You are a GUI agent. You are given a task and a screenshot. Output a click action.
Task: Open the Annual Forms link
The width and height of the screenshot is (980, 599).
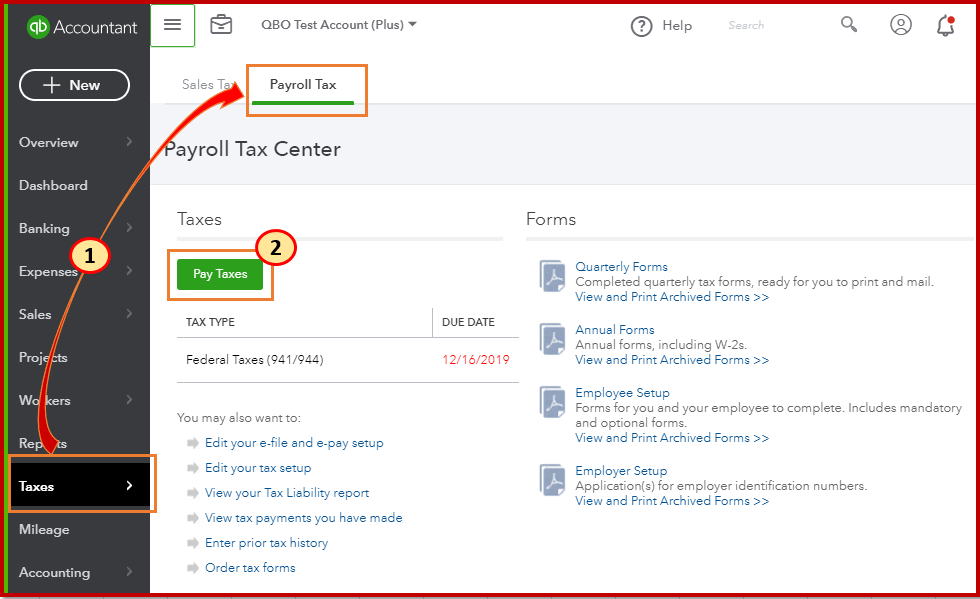(614, 330)
